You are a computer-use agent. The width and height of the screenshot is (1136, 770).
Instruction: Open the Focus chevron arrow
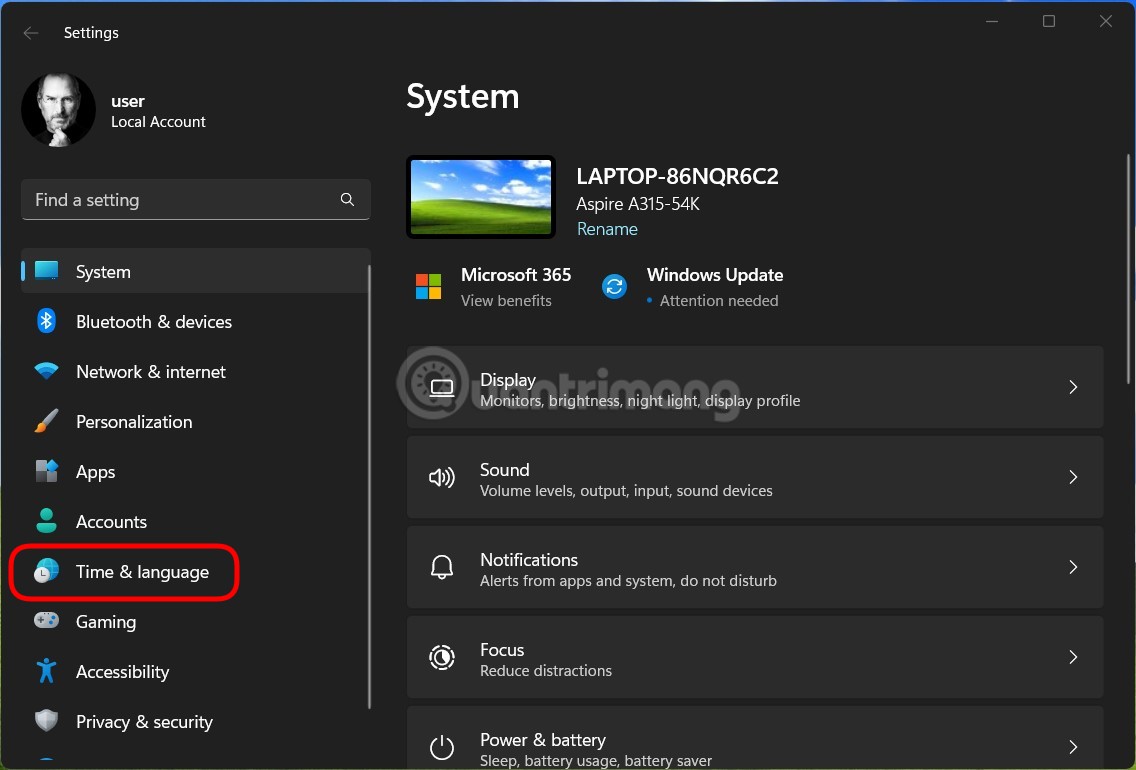point(1073,656)
